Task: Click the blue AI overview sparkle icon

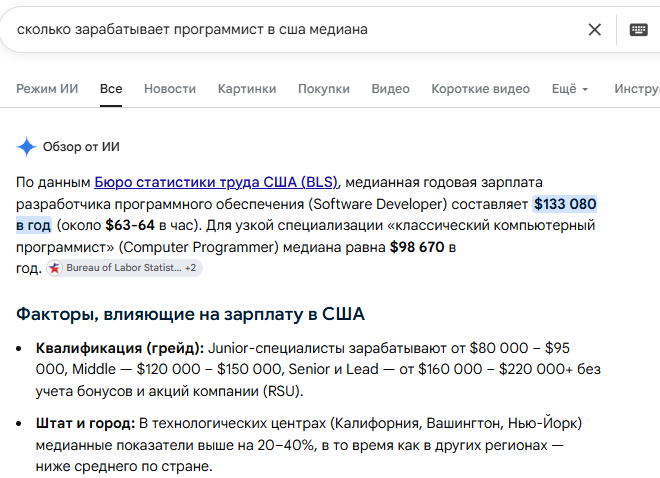Action: [27, 147]
